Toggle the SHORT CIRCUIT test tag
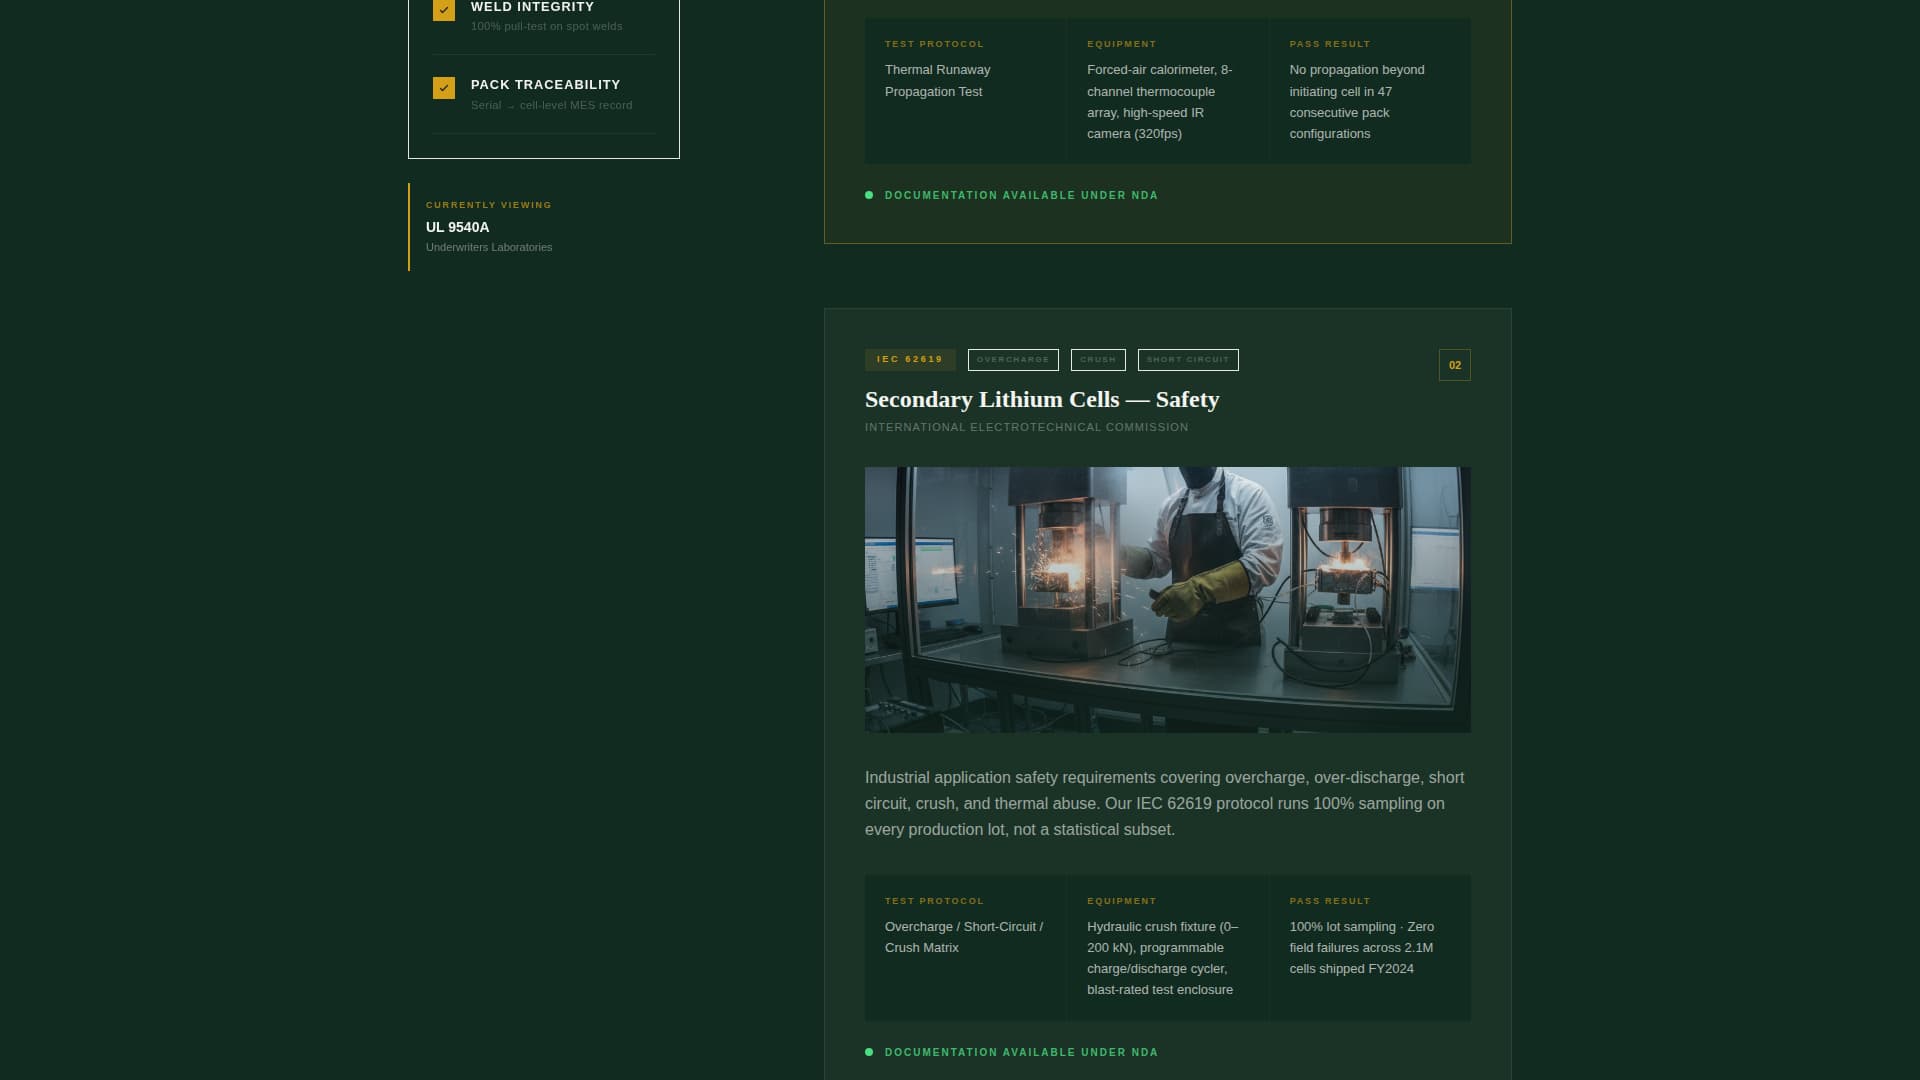The image size is (1920, 1080). pyautogui.click(x=1188, y=359)
